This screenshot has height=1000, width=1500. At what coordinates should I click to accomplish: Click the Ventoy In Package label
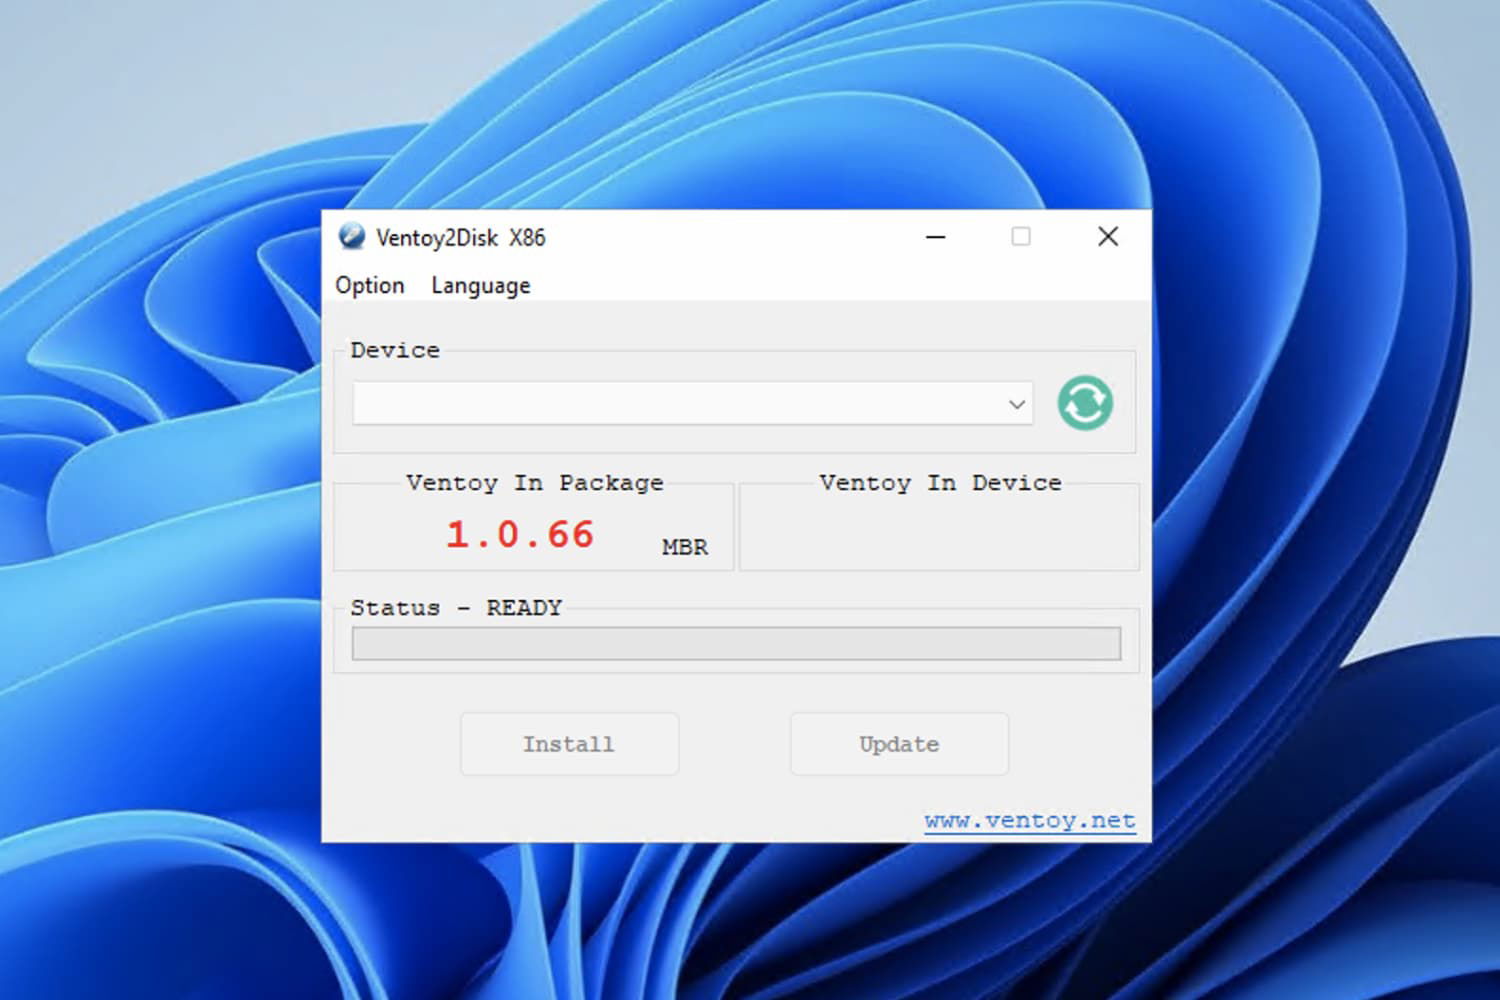(x=535, y=483)
